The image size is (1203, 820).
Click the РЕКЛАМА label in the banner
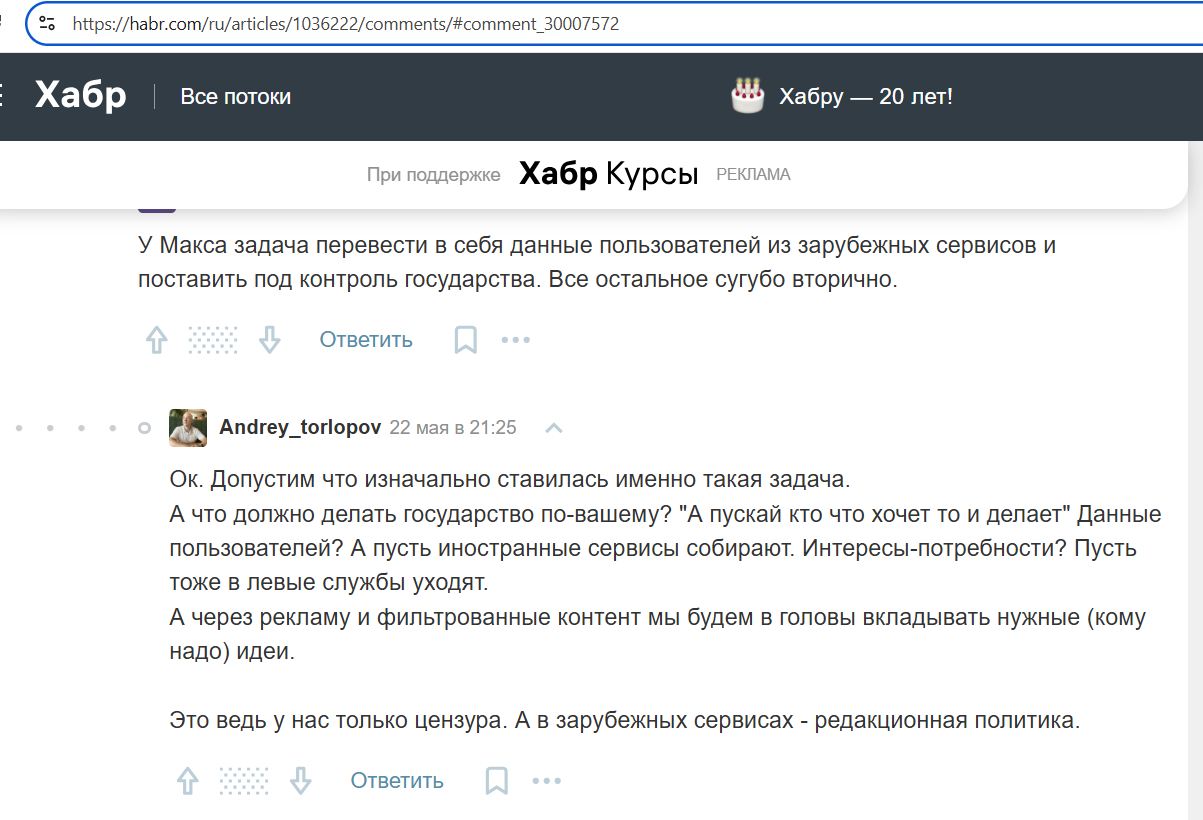pos(753,175)
